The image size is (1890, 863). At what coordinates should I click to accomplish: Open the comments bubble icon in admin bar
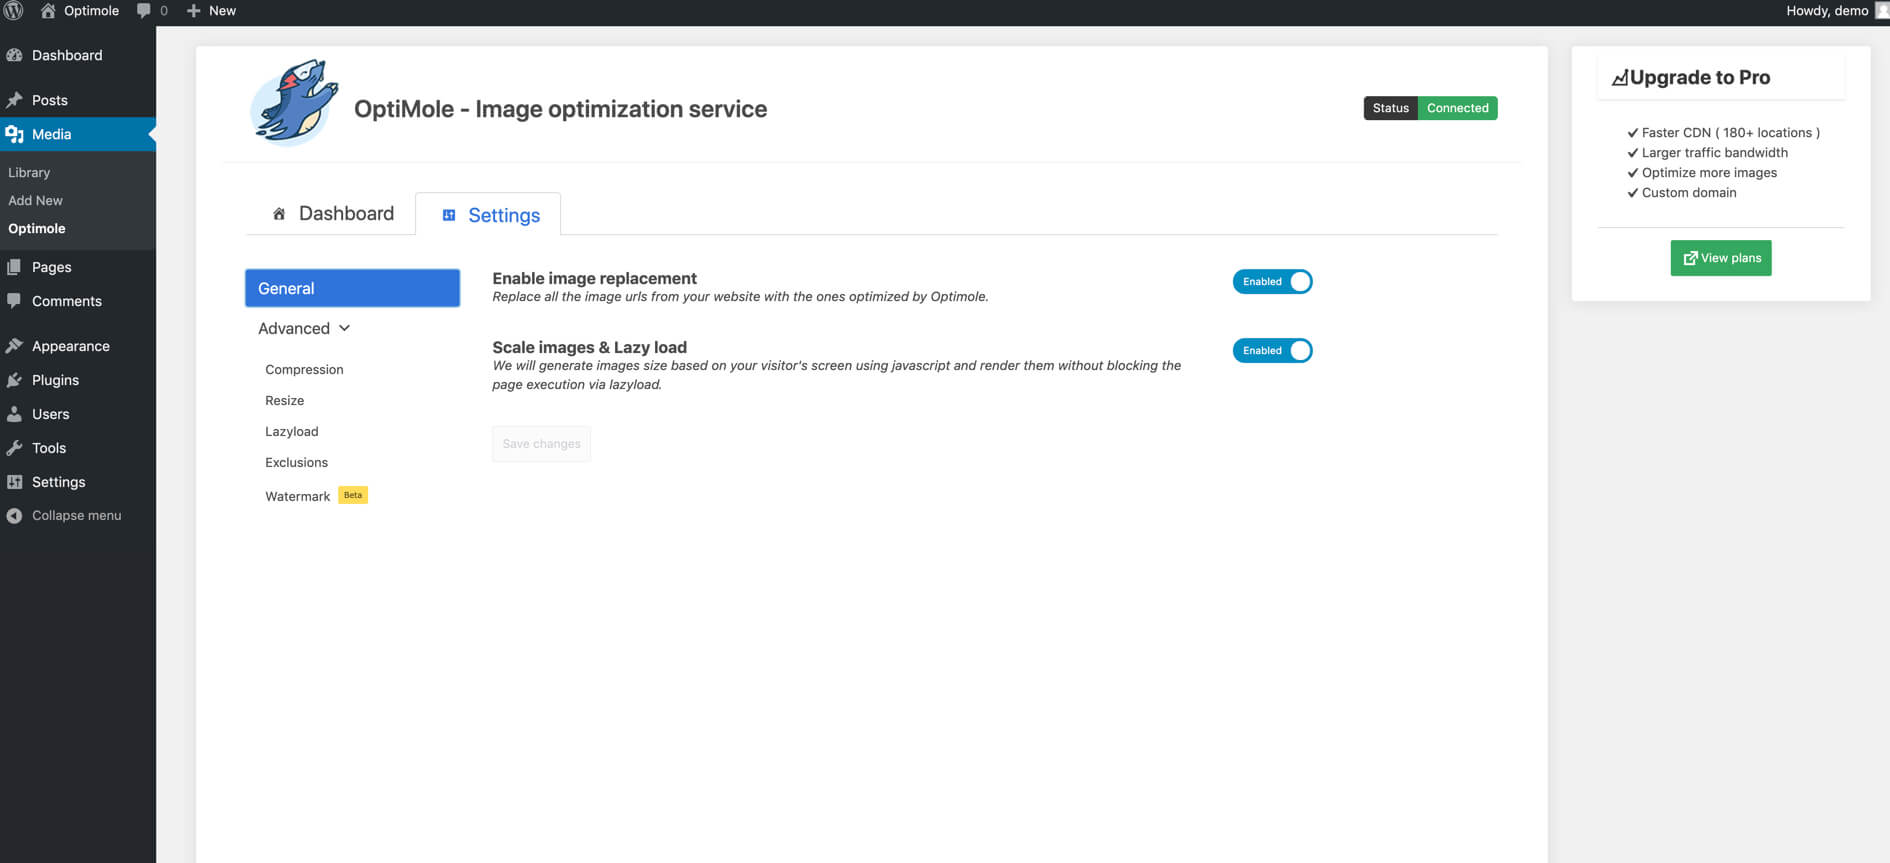[x=144, y=11]
